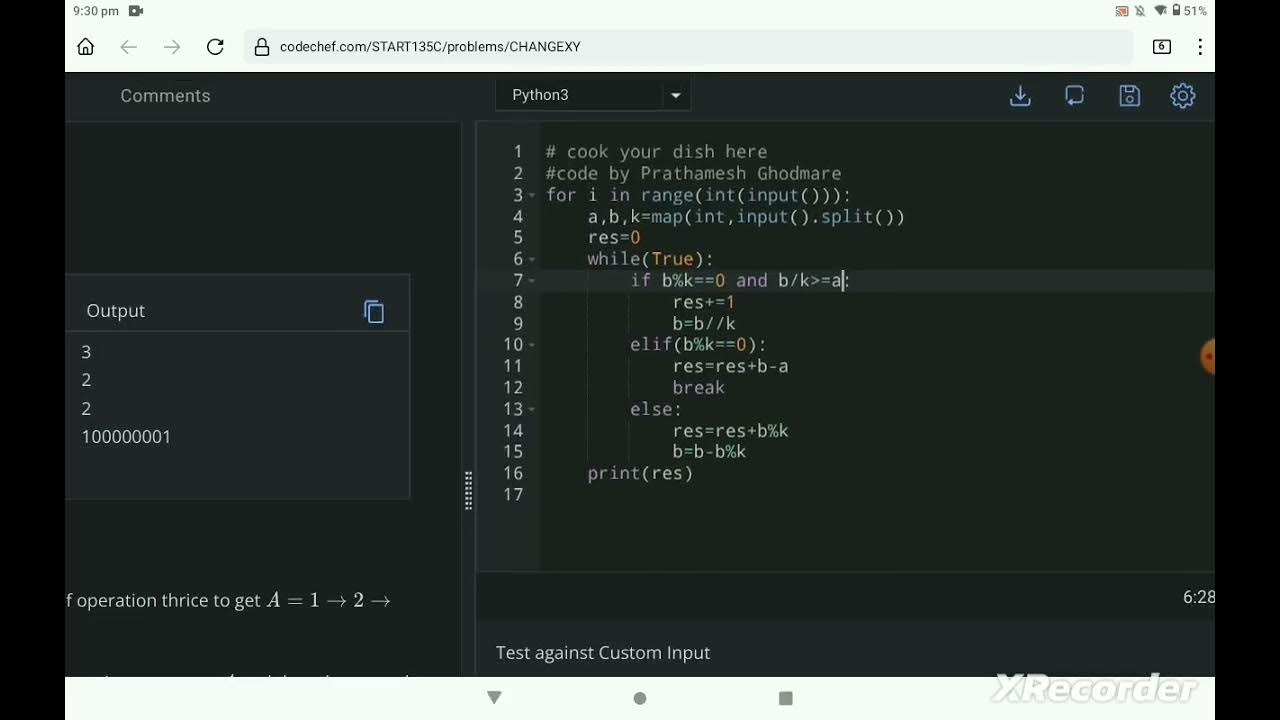Tap the Android recents square button

(x=786, y=698)
